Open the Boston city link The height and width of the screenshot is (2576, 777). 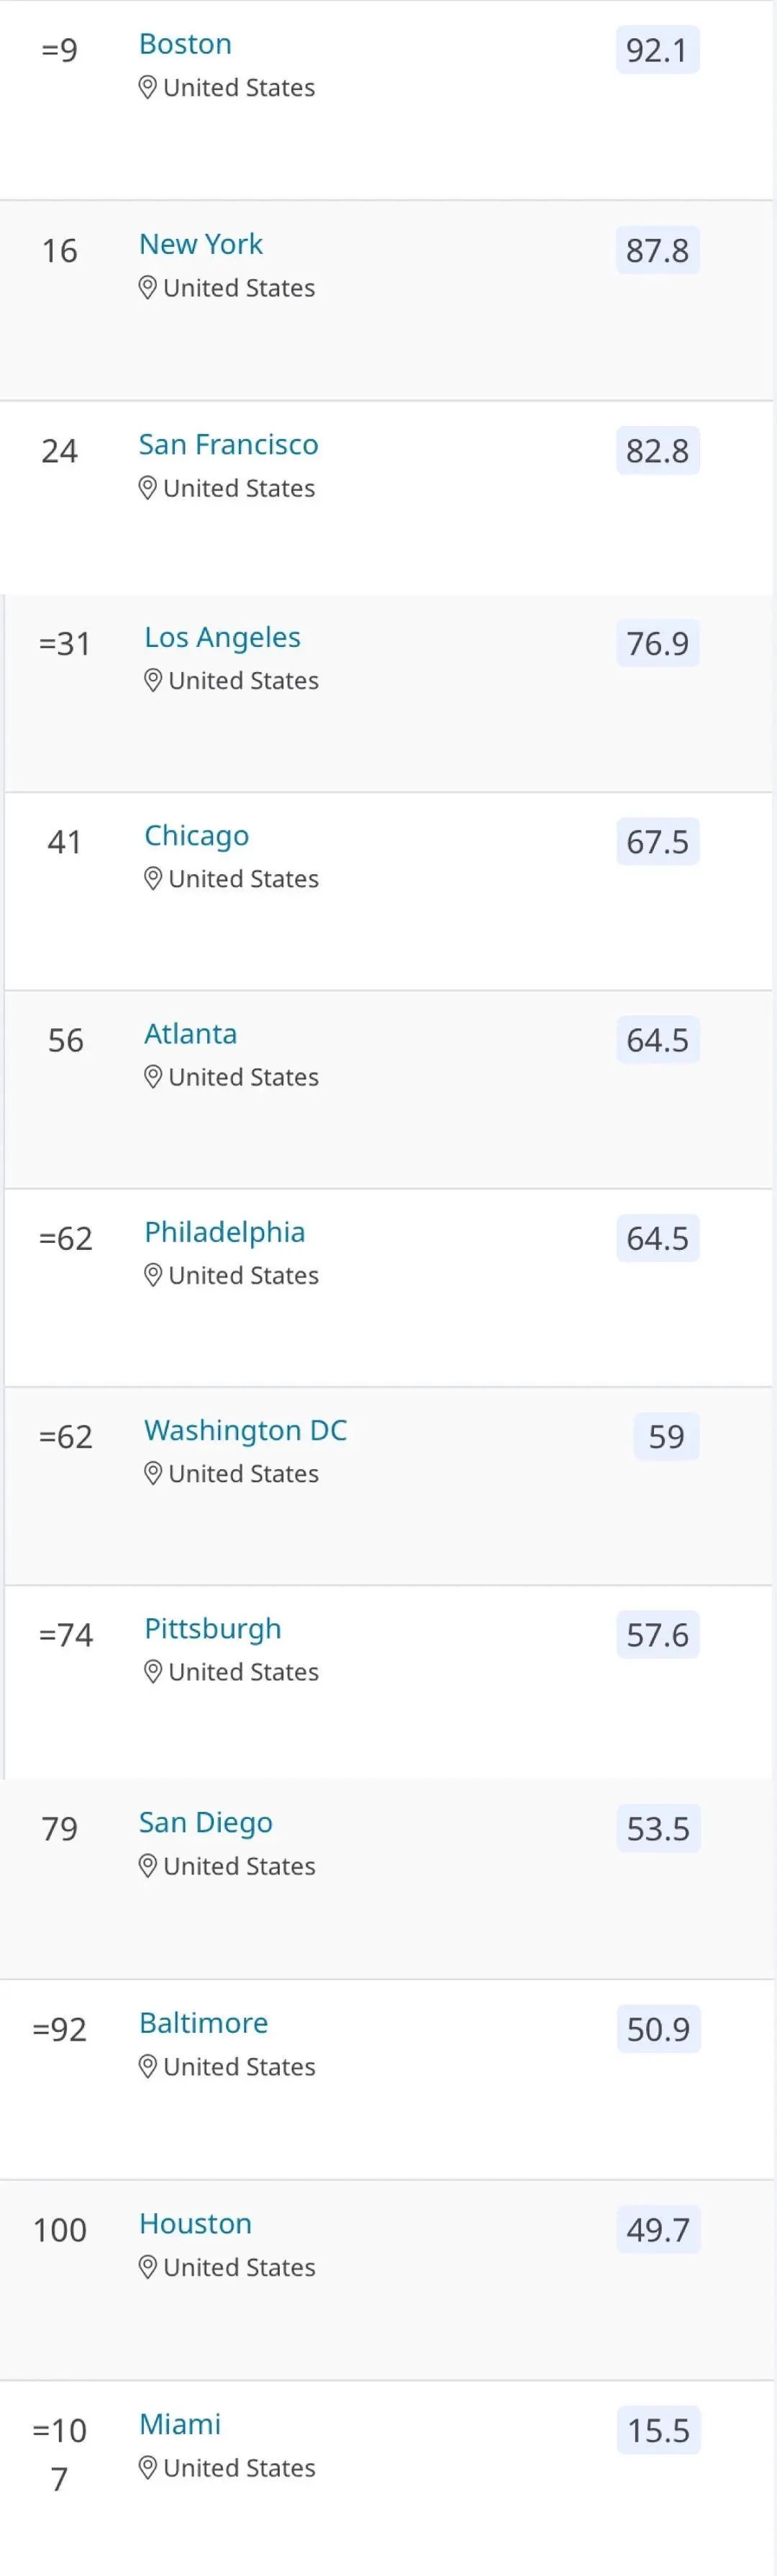pos(185,44)
